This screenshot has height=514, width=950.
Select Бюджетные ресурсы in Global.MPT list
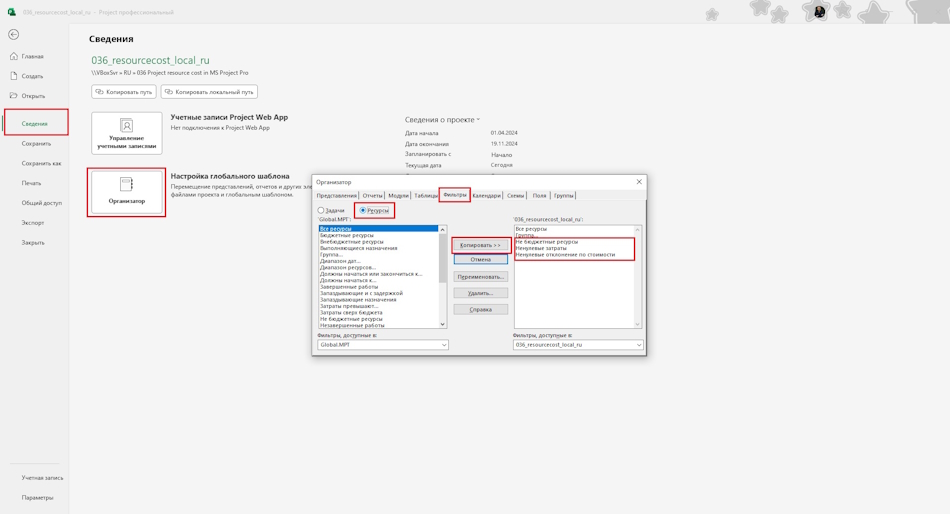point(378,235)
